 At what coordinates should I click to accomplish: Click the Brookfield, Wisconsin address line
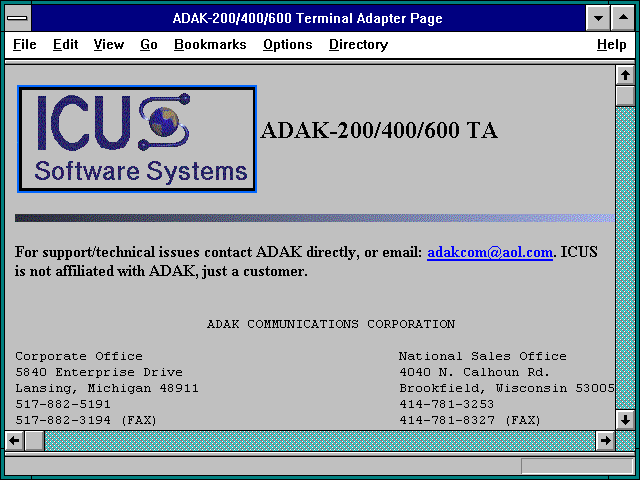(507, 388)
